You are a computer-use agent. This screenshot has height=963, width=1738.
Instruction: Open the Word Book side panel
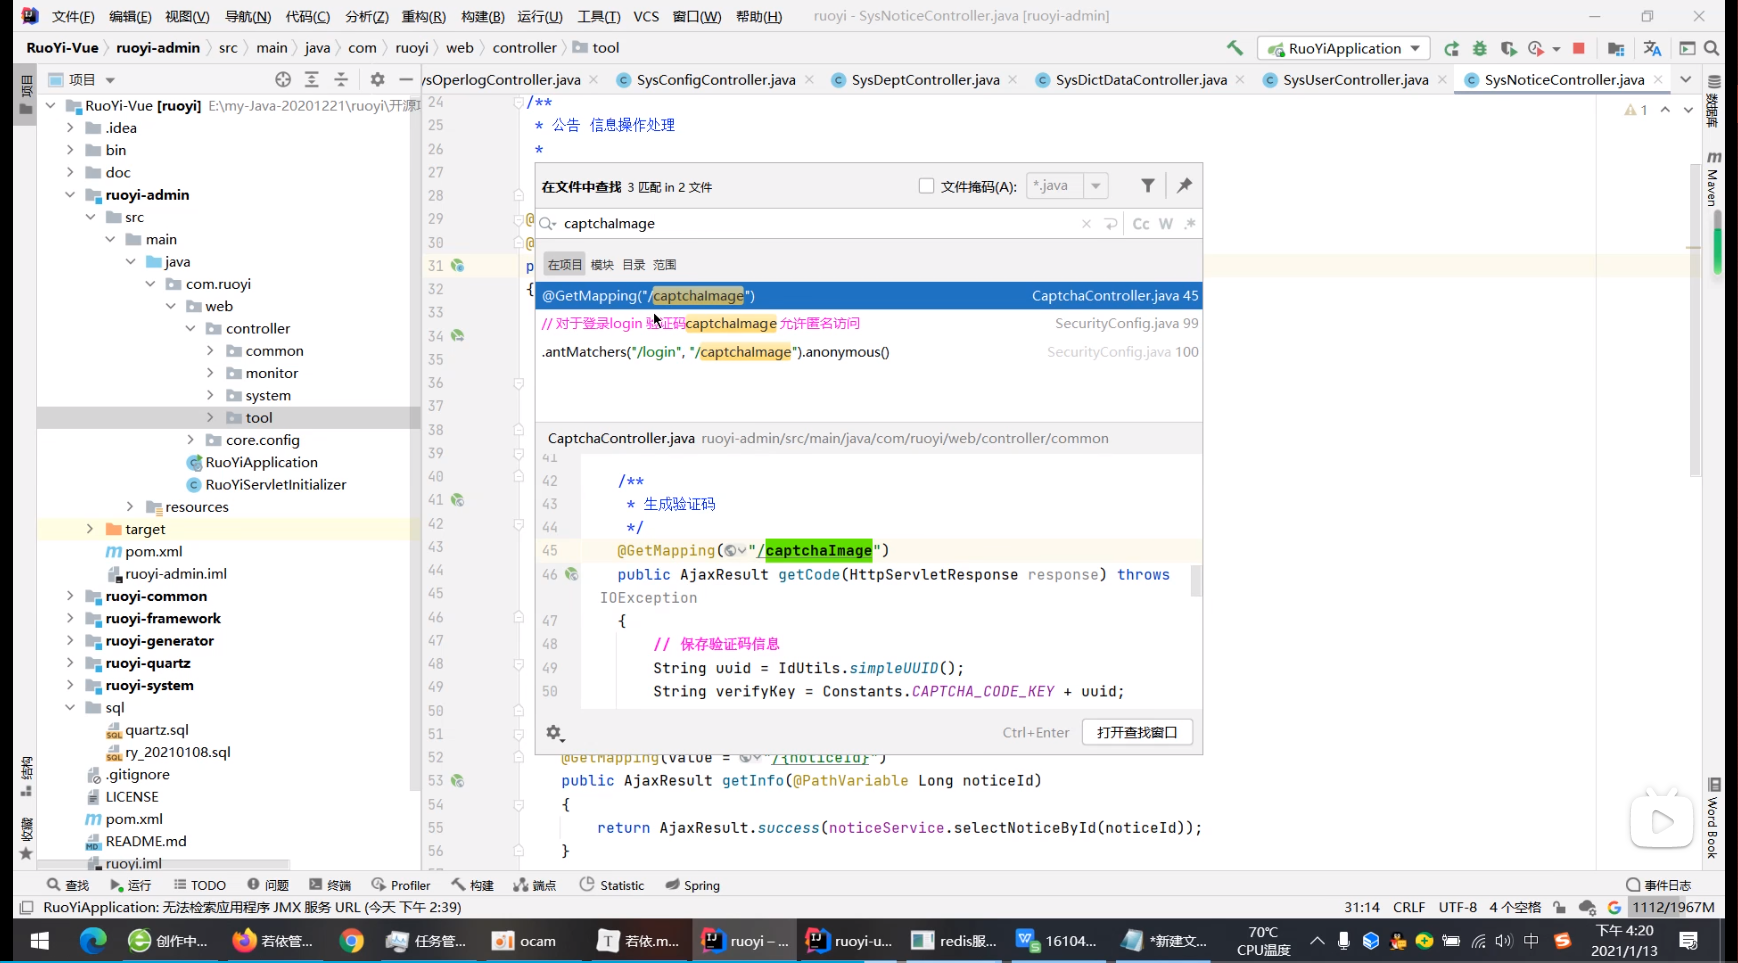tap(1713, 818)
